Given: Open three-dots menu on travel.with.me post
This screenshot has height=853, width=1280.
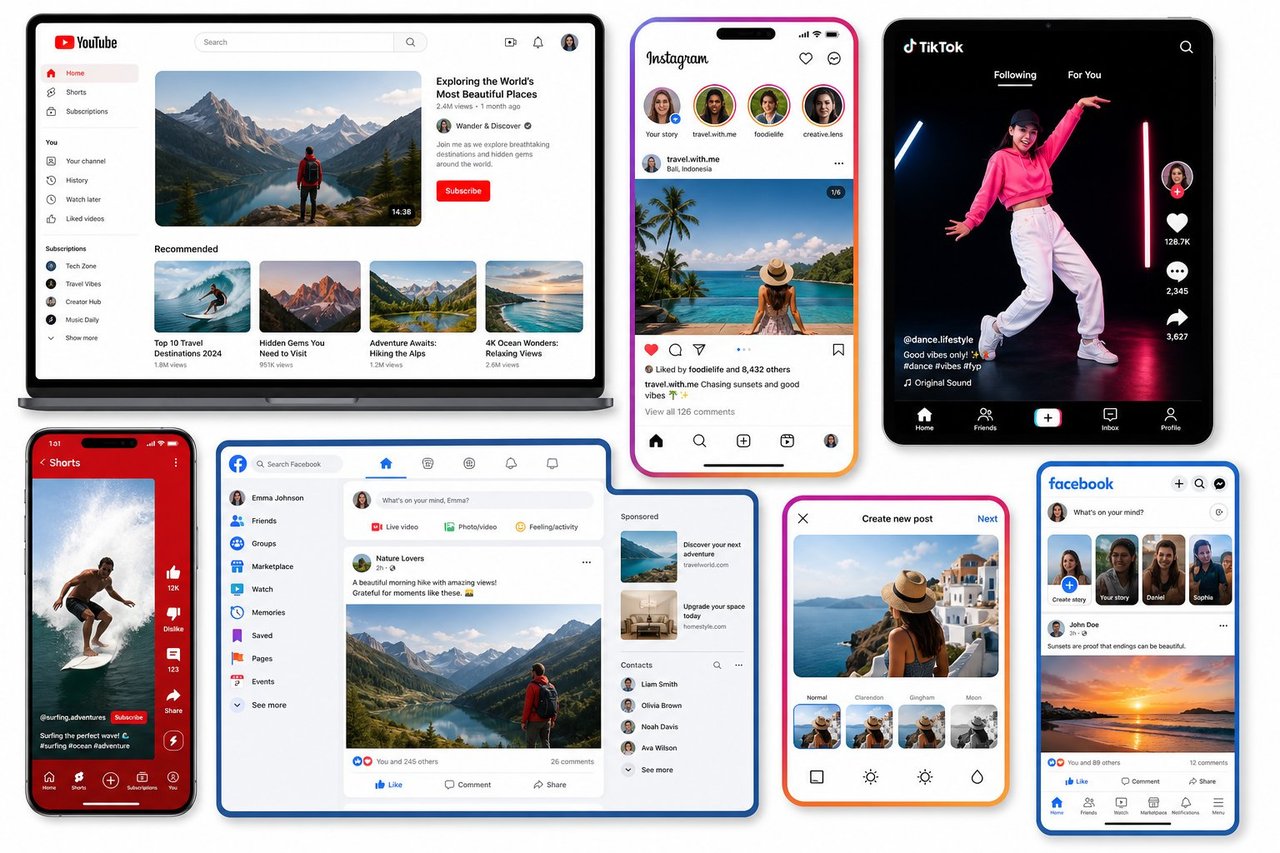Looking at the screenshot, I should tap(838, 163).
